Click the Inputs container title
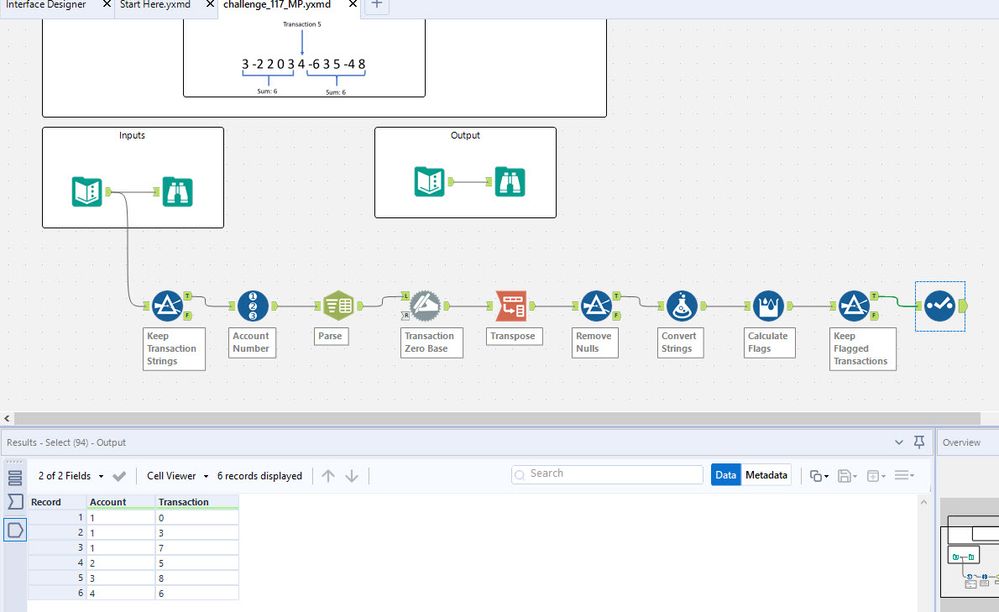 coord(132,135)
